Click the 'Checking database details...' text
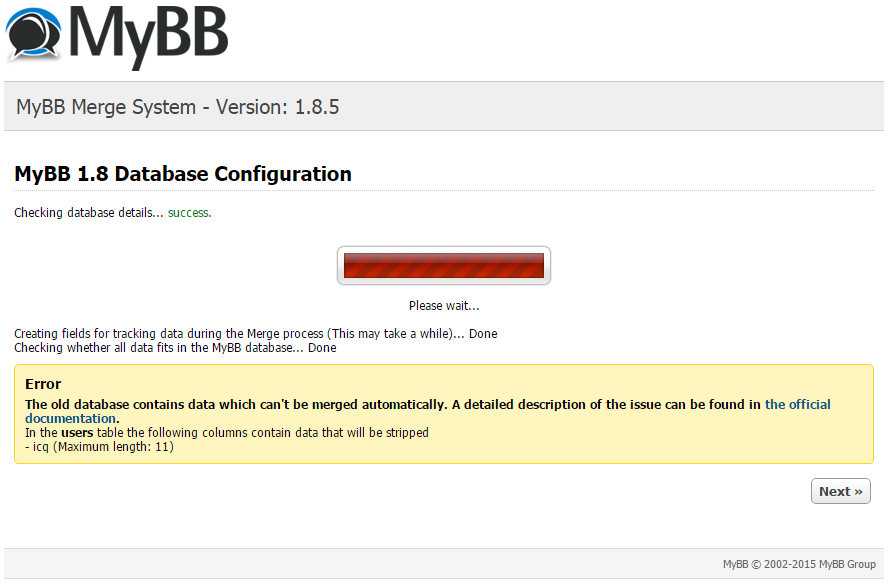Screen dimensions: 888x588 (x=88, y=213)
